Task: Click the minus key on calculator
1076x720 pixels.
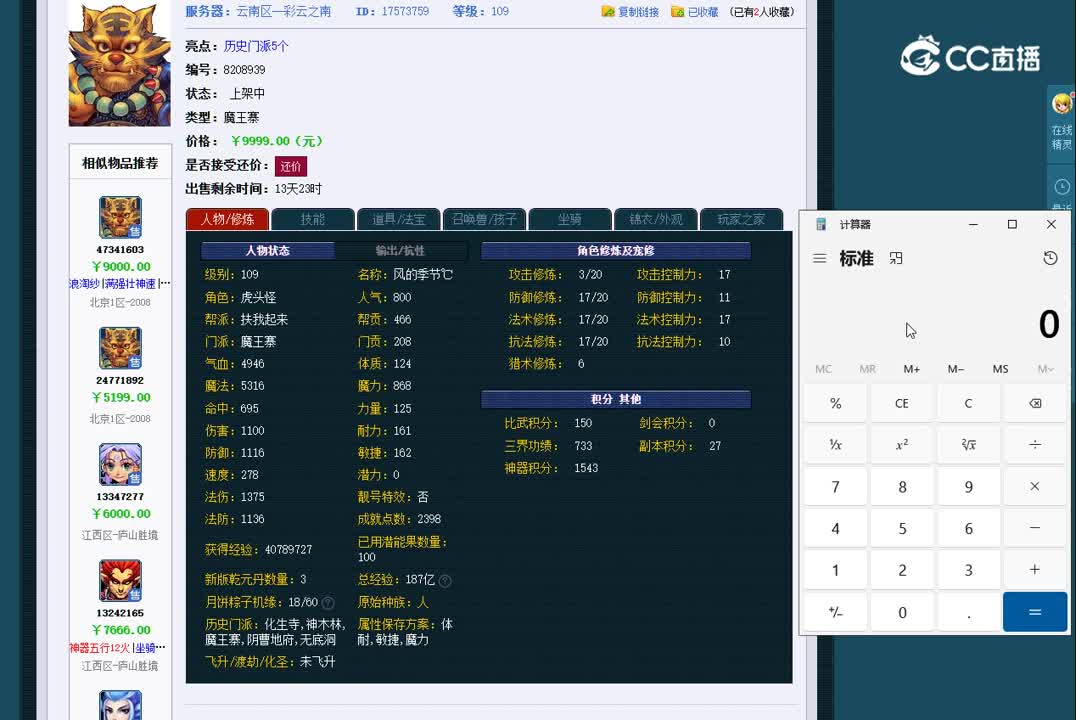Action: pos(1035,528)
